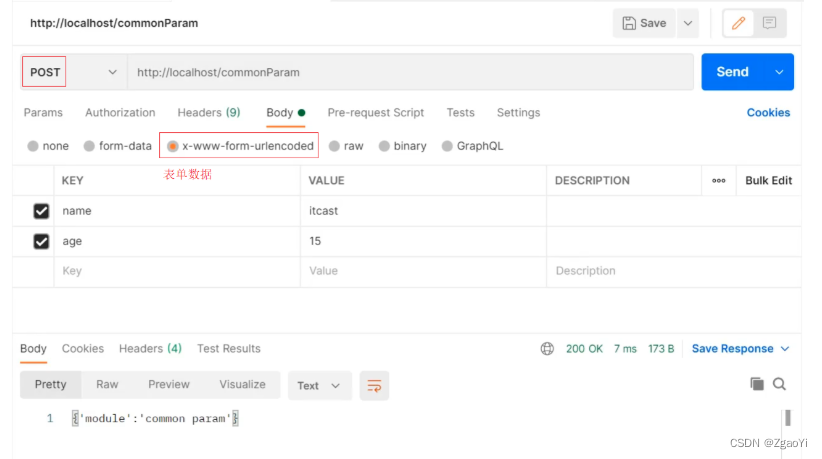Screen dimensions: 822x459
Task: Uncheck the name parameter checkbox
Action: click(x=41, y=211)
